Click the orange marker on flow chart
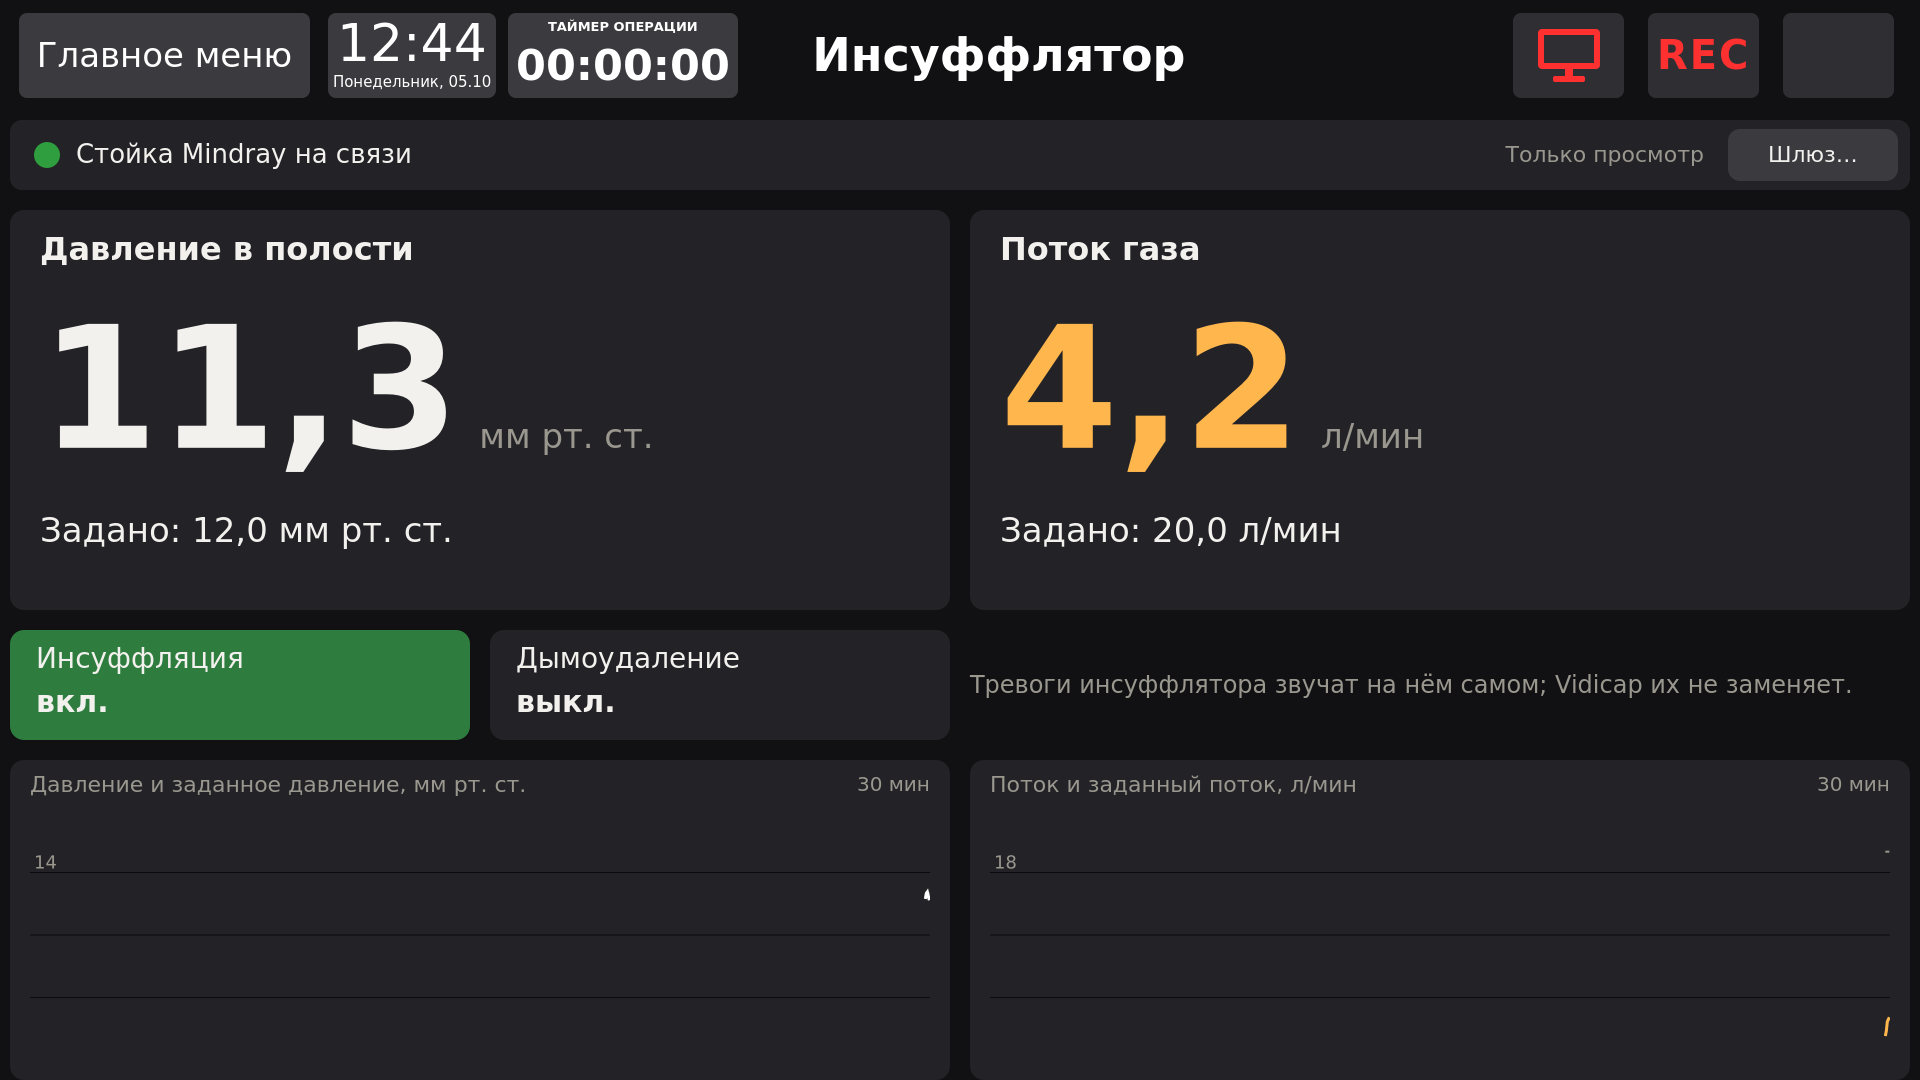 click(1886, 1027)
